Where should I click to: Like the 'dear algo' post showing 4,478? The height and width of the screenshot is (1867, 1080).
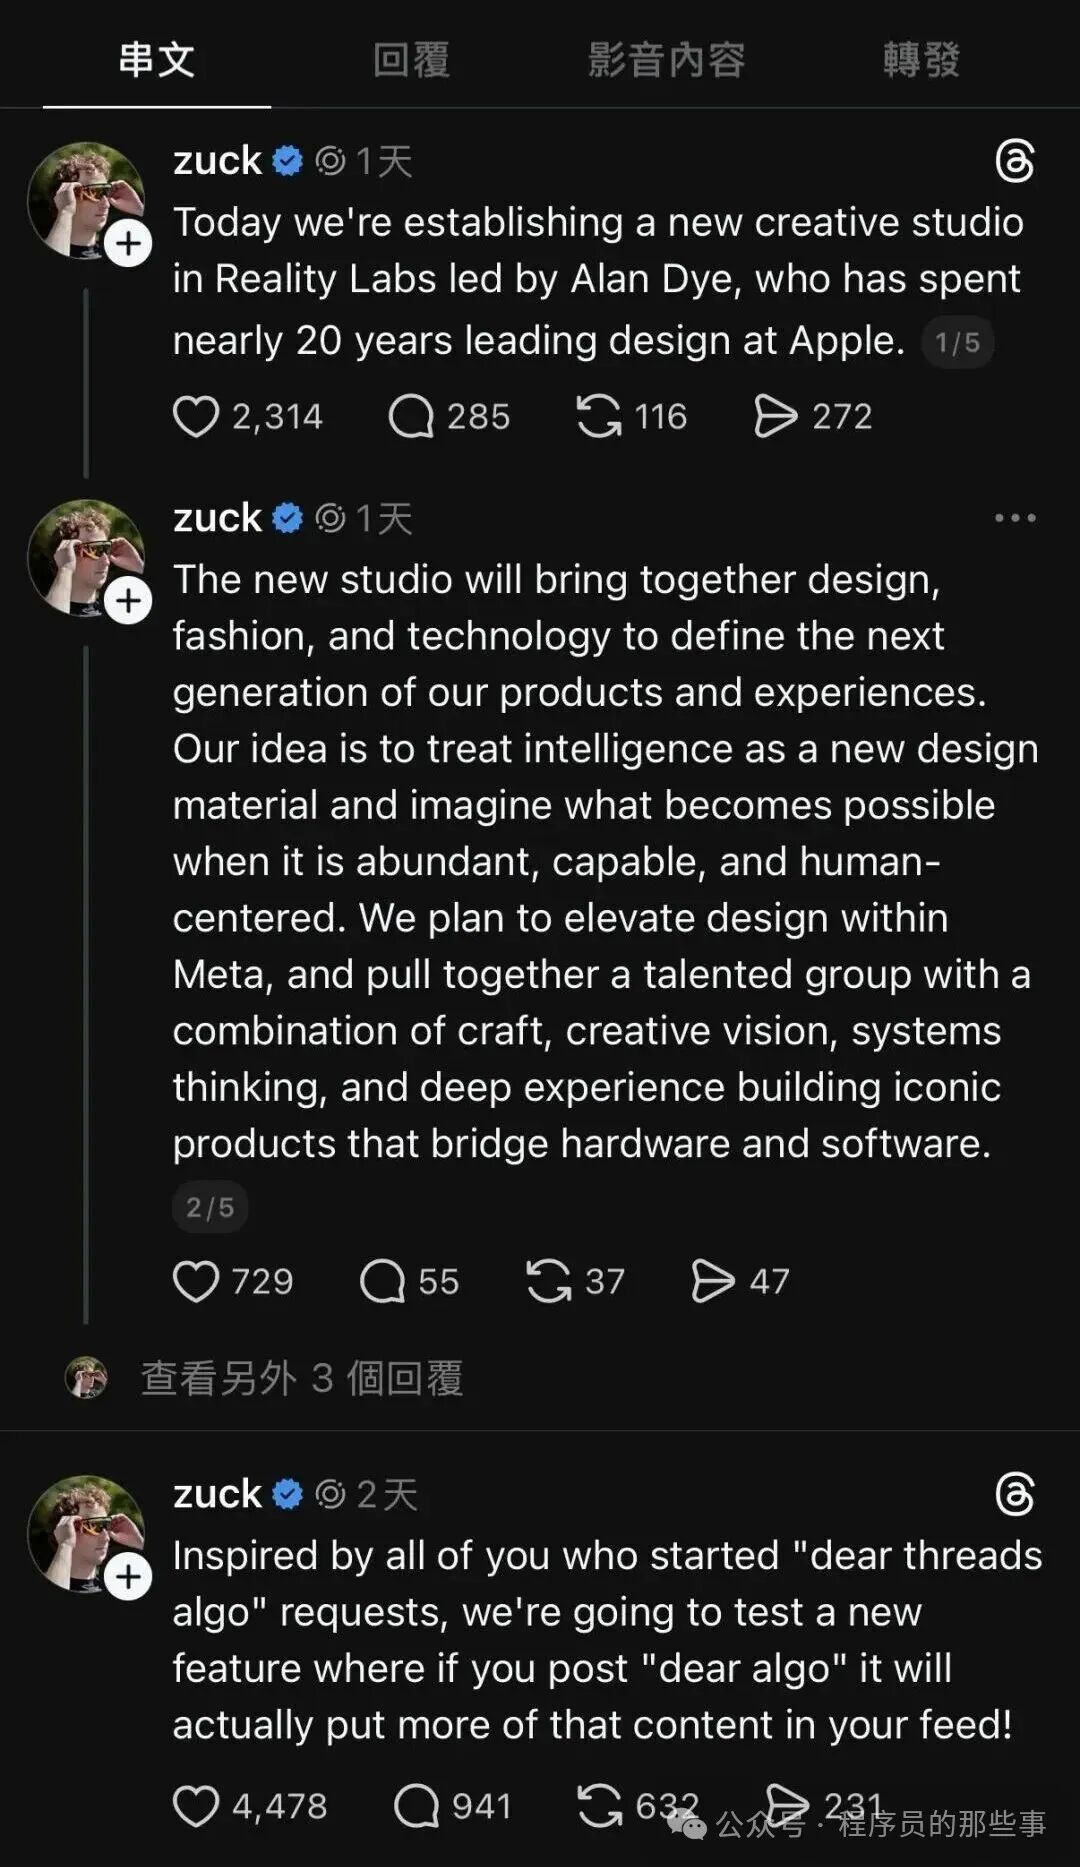(200, 1806)
